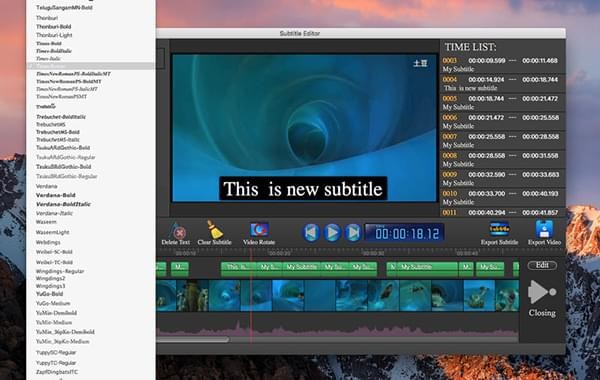Select time list entry 0009
Viewport: 600px width, 380px height.
pos(502,179)
